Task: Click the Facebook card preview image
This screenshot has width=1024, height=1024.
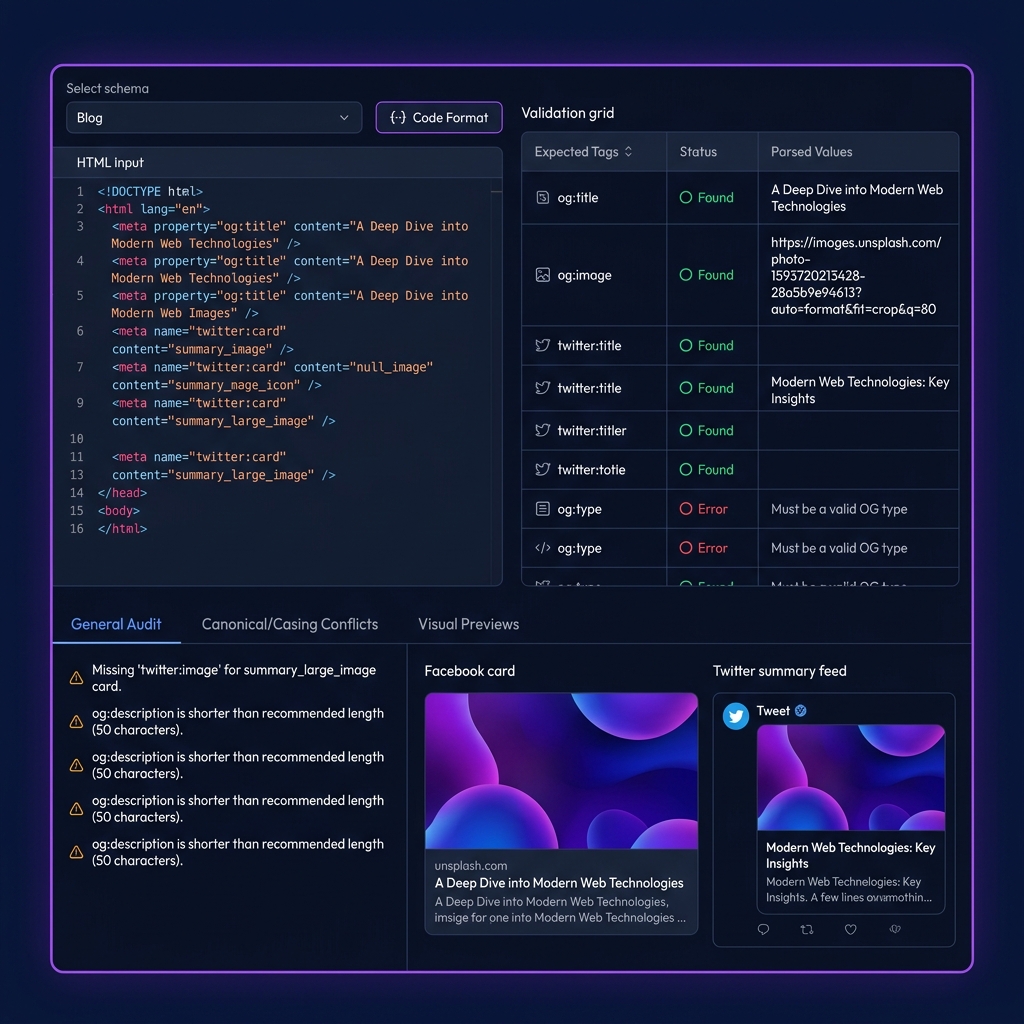Action: [x=562, y=771]
